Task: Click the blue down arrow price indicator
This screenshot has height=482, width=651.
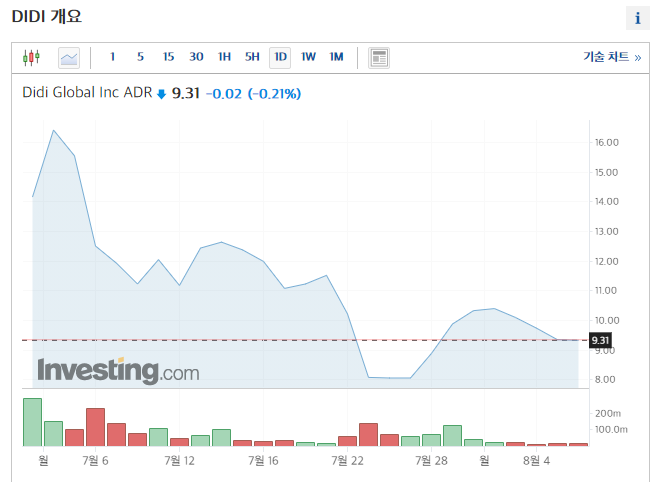Action: tap(162, 95)
